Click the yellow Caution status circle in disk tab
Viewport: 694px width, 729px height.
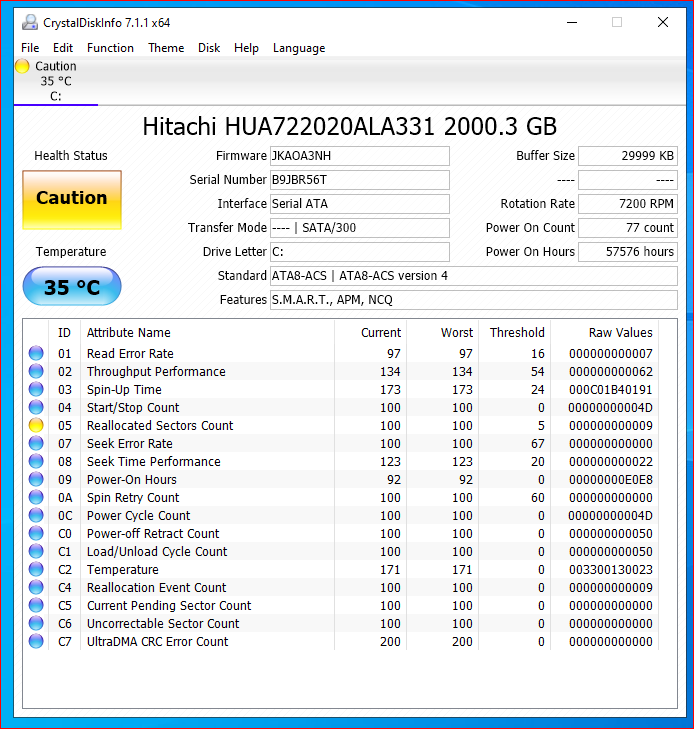(22, 66)
